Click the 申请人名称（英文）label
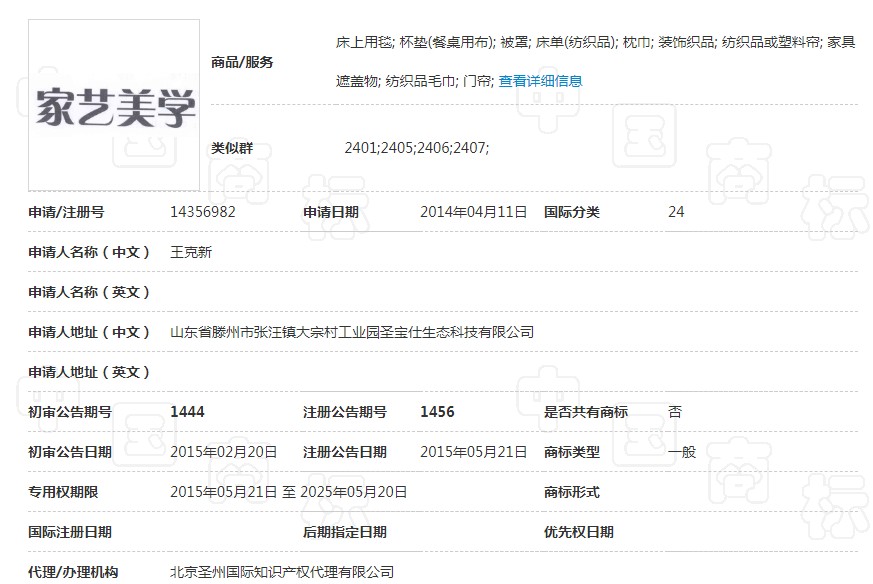 (x=89, y=292)
